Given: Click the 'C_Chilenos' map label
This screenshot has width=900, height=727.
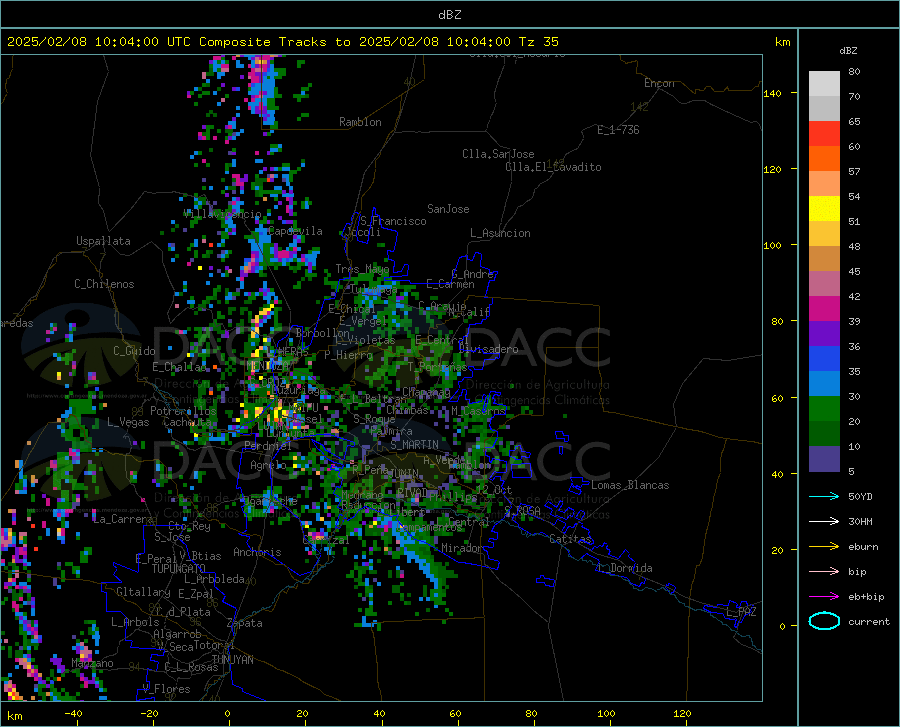Looking at the screenshot, I should [x=104, y=284].
